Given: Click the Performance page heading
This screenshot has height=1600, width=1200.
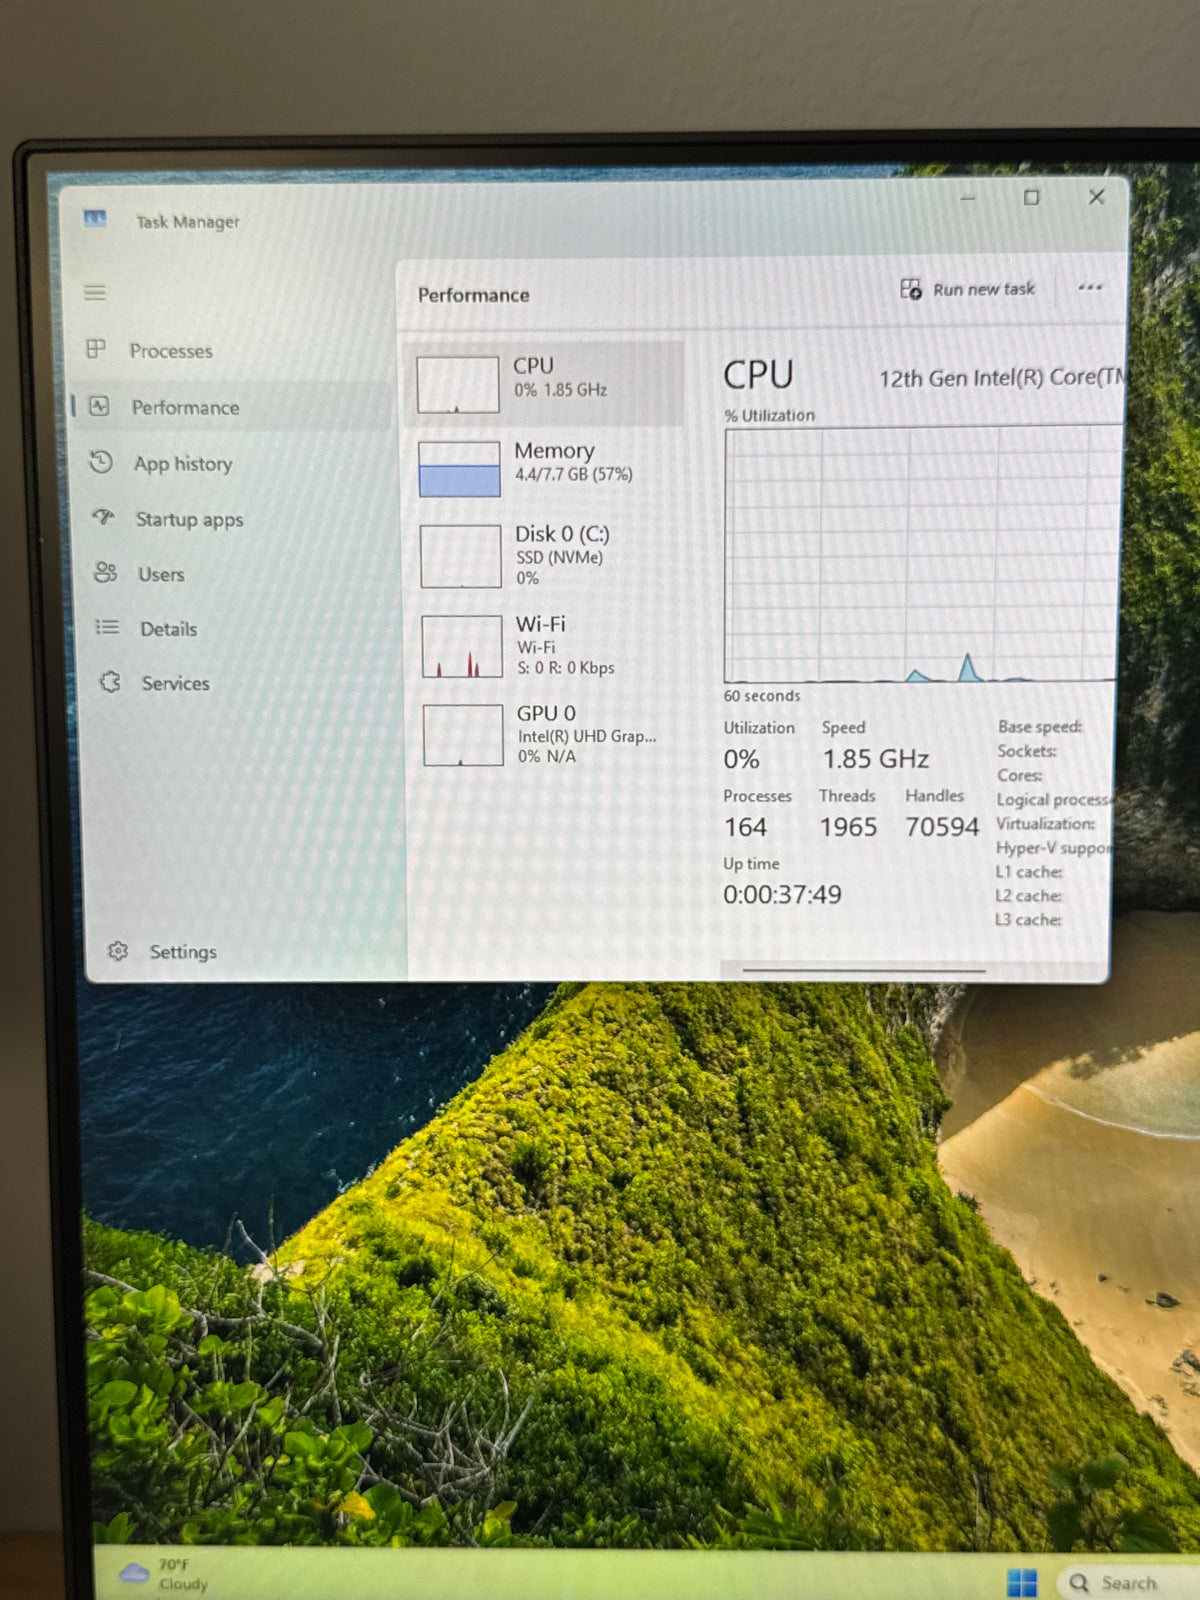Looking at the screenshot, I should [x=473, y=295].
